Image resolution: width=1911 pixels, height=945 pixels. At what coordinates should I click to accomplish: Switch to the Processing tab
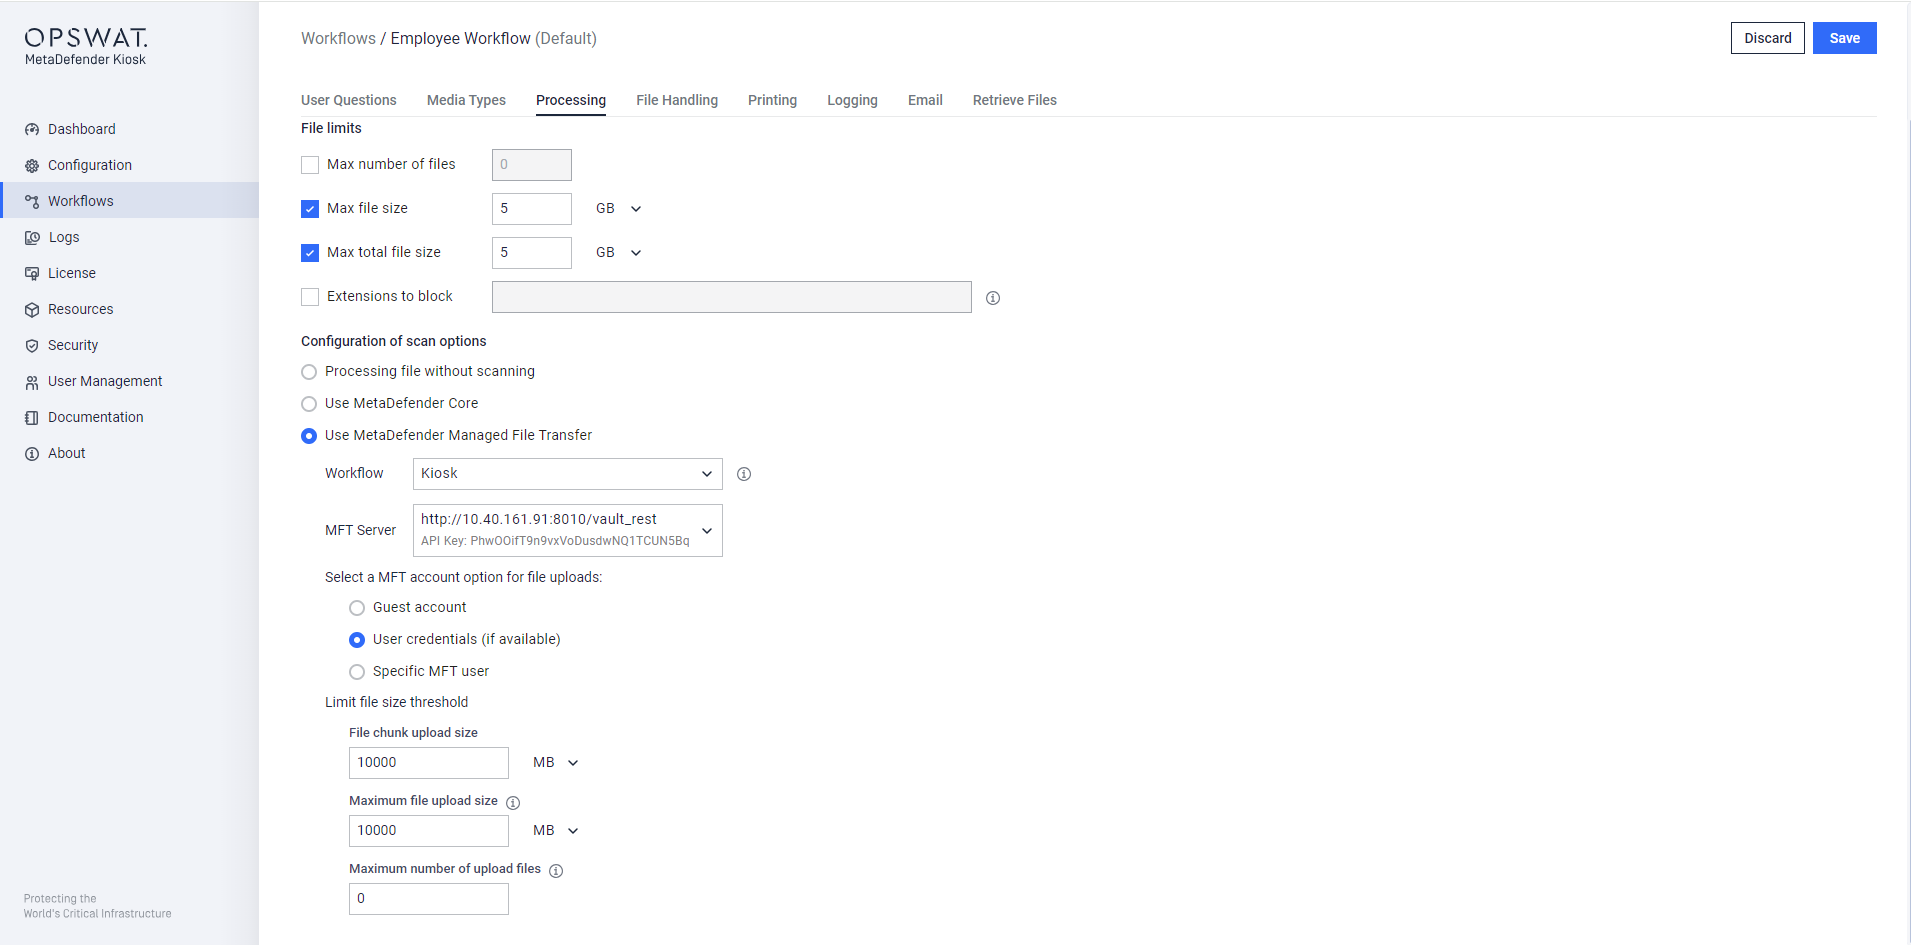571,100
